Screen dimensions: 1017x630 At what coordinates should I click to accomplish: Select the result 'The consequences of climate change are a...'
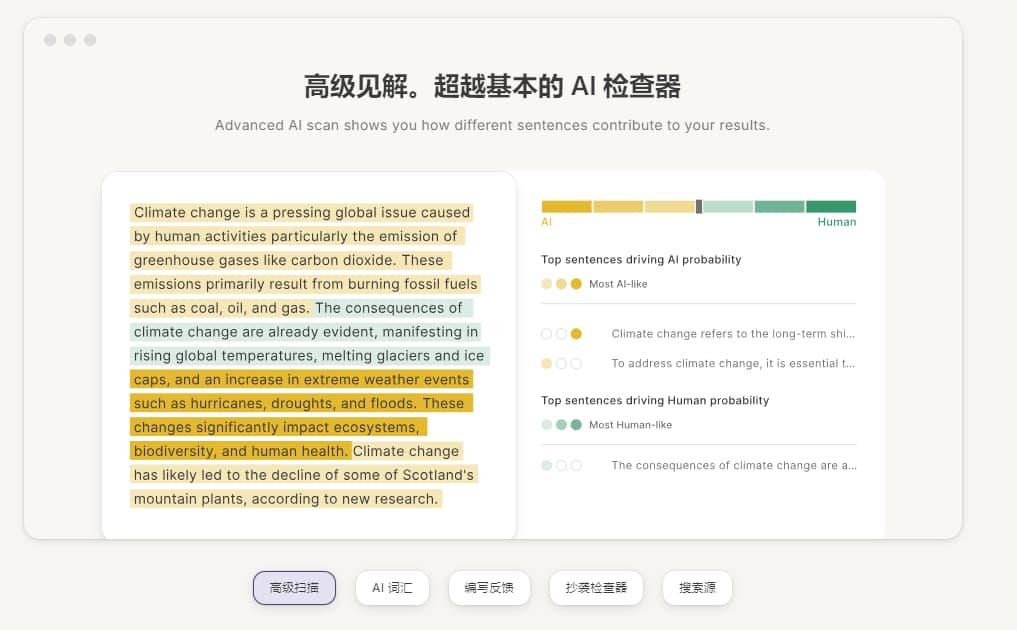point(733,466)
